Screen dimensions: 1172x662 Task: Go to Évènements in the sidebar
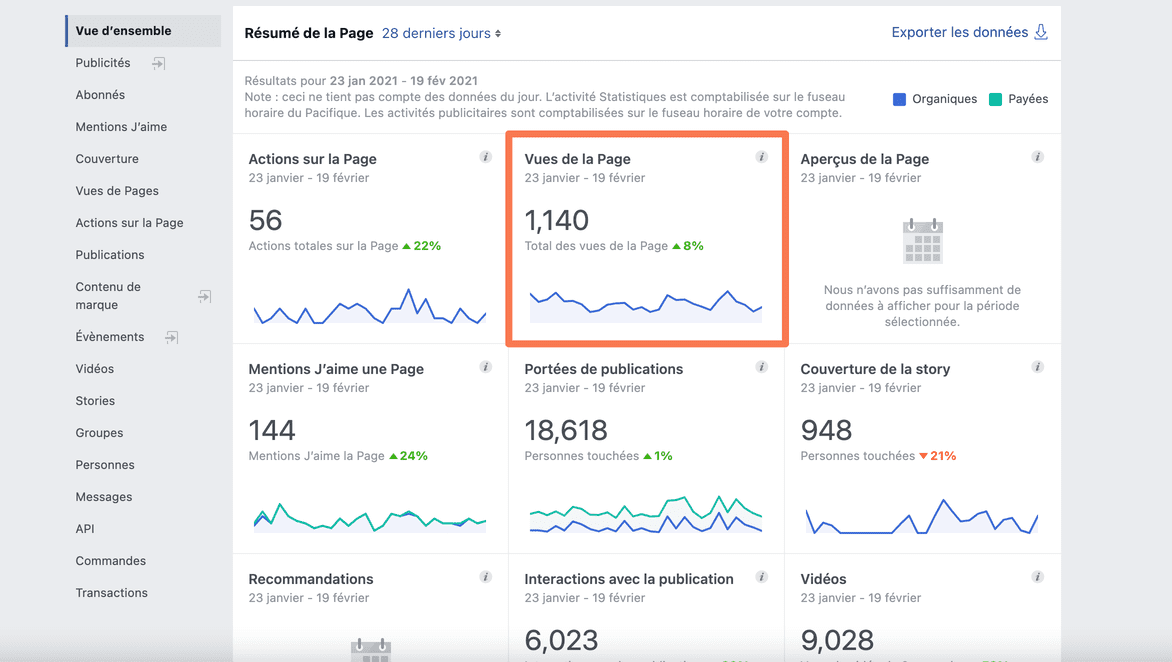(x=110, y=337)
